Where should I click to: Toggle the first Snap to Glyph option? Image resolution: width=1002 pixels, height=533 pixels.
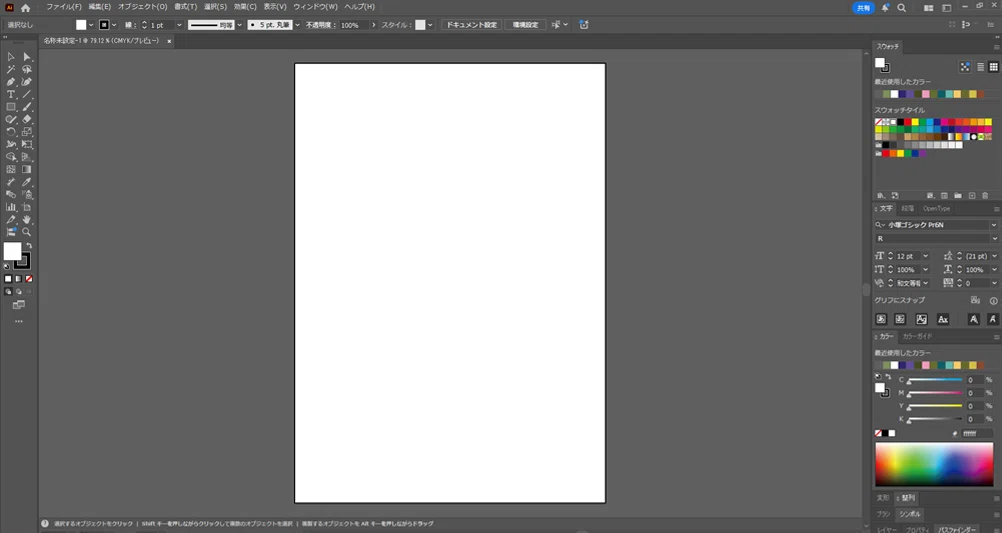881,319
